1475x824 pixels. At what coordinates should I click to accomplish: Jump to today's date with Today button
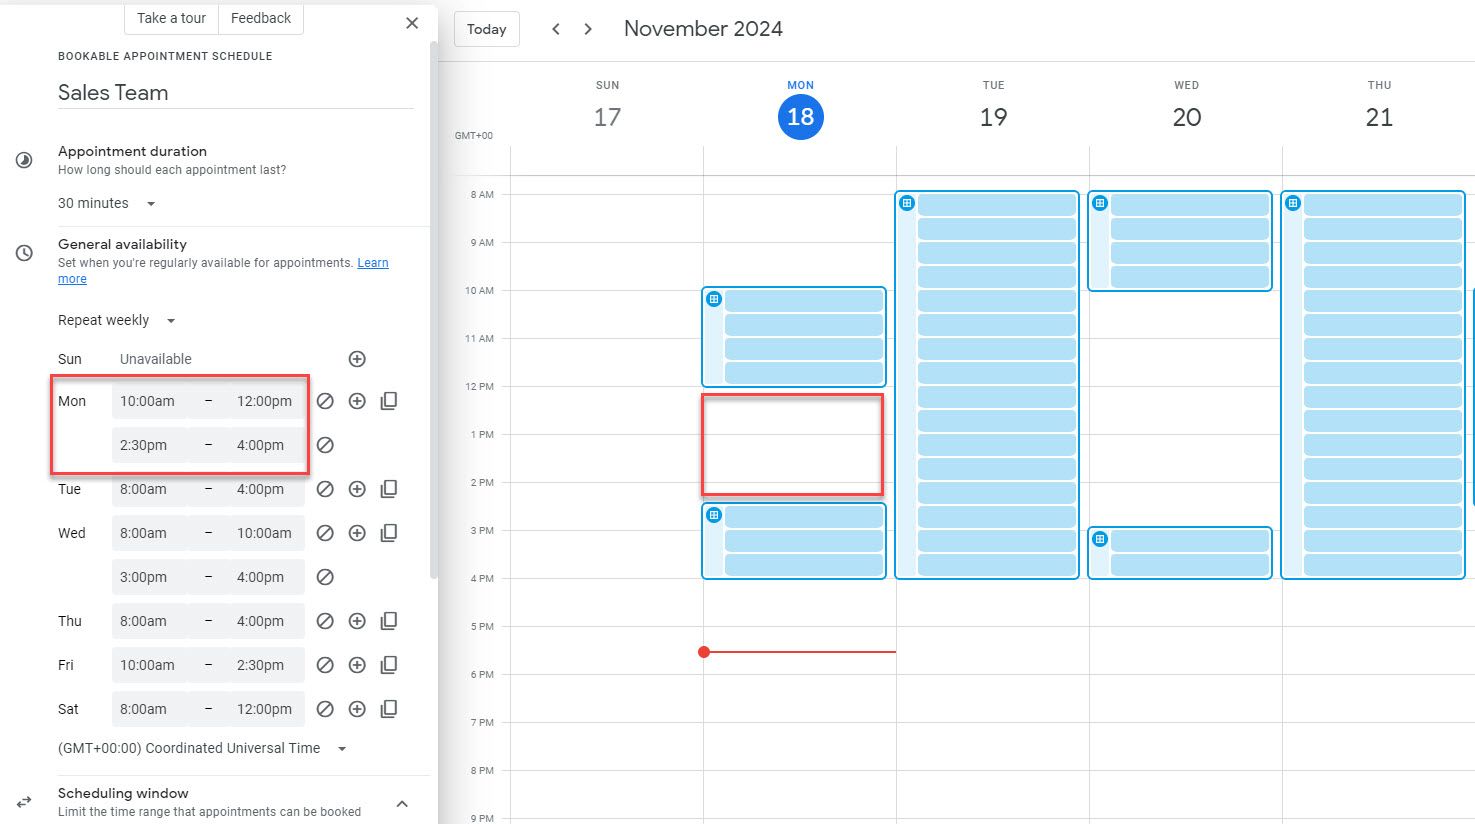(x=486, y=29)
